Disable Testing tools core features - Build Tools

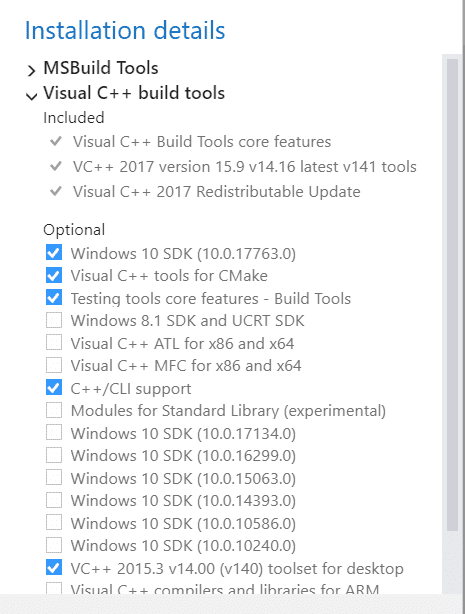(54, 298)
